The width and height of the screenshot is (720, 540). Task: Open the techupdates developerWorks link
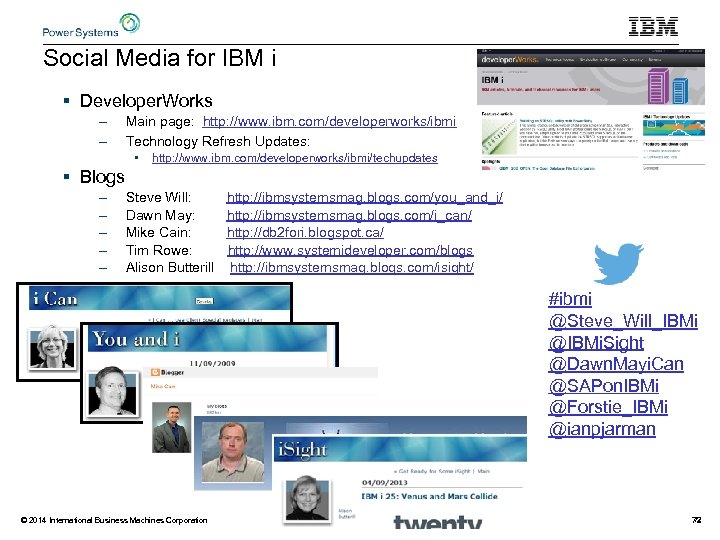tap(294, 158)
